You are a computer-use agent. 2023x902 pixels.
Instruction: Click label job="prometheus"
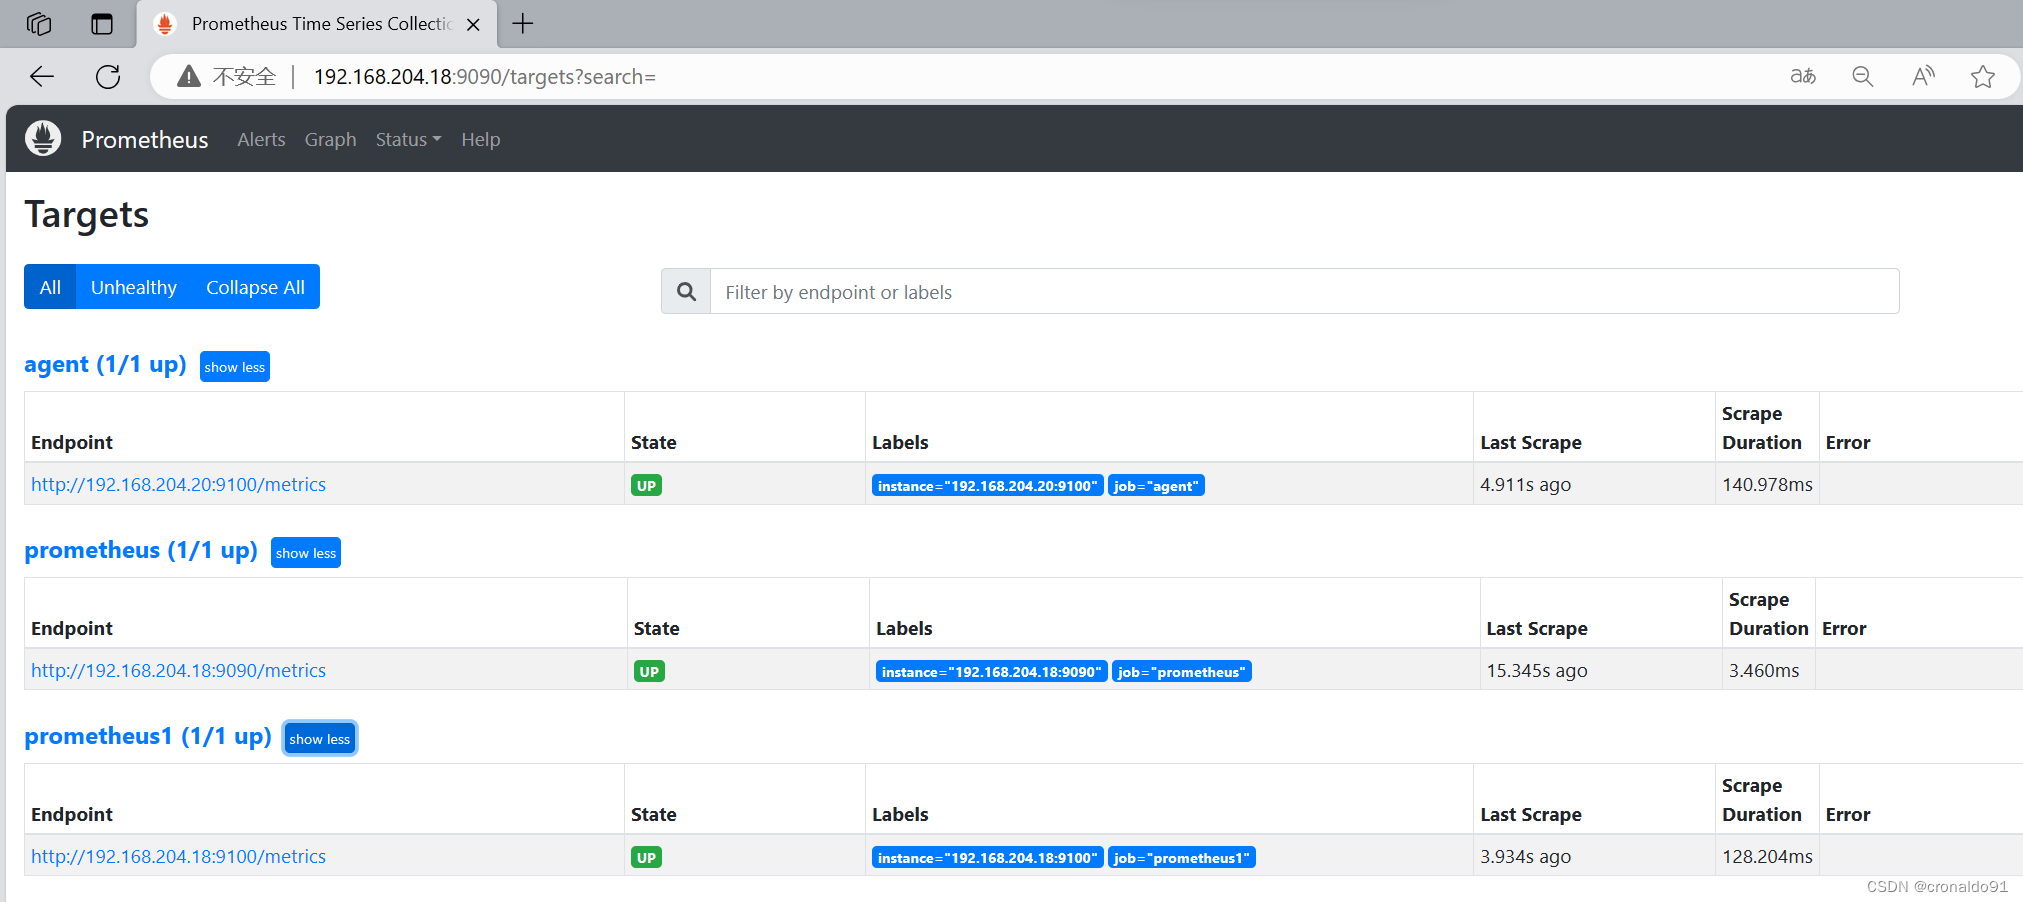(1182, 672)
